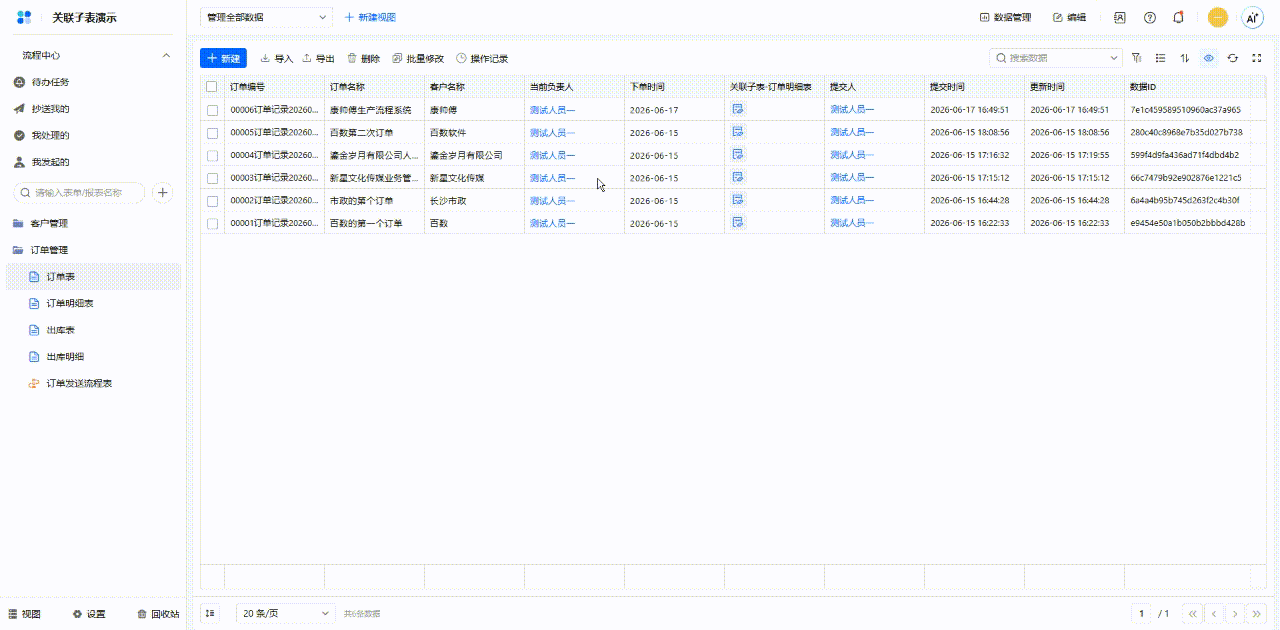Image resolution: width=1280 pixels, height=630 pixels.
Task: Open 回收站 at the sidebar bottom
Action: point(158,614)
